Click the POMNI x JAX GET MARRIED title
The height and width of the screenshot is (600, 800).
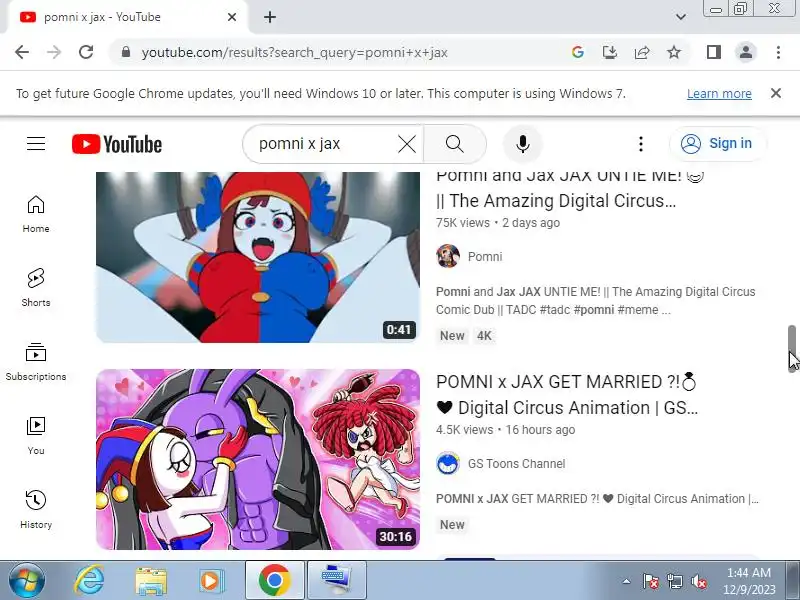pyautogui.click(x=567, y=395)
